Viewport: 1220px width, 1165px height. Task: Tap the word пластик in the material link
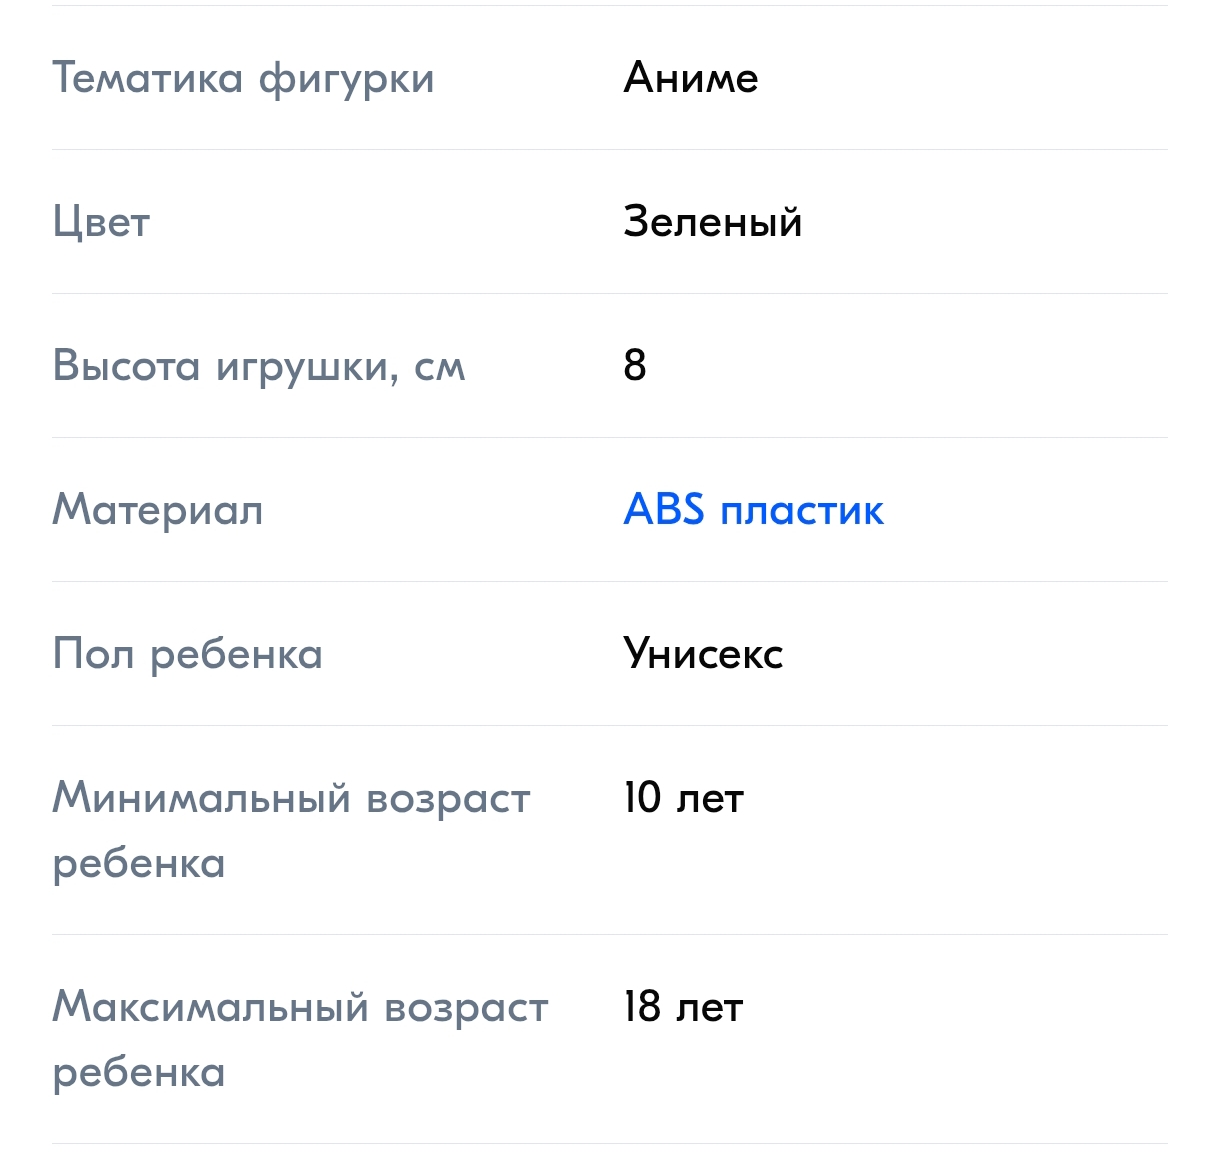pyautogui.click(x=803, y=512)
